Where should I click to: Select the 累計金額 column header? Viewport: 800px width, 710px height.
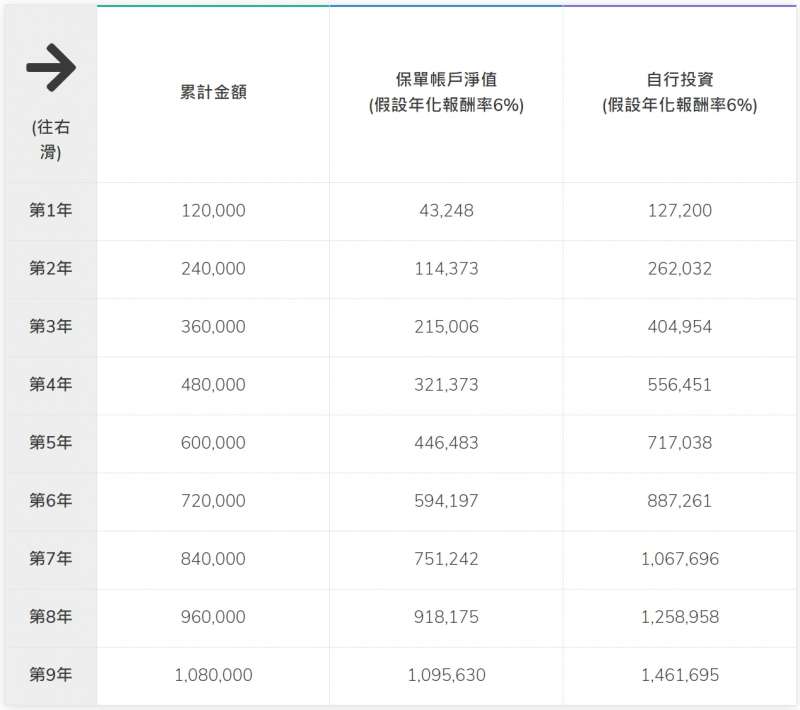[x=213, y=92]
